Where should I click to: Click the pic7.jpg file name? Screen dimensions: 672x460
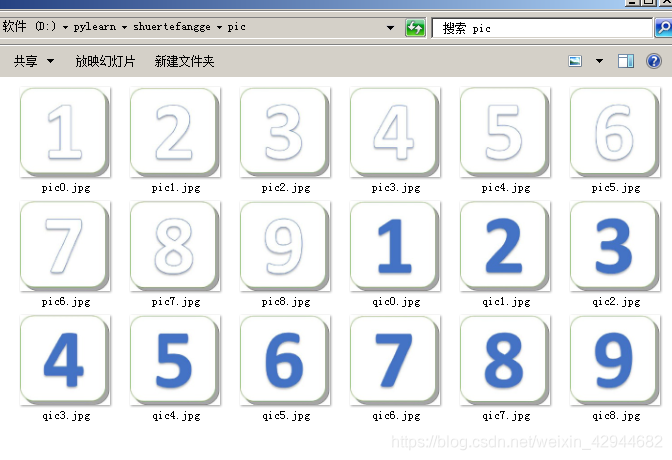pyautogui.click(x=176, y=302)
